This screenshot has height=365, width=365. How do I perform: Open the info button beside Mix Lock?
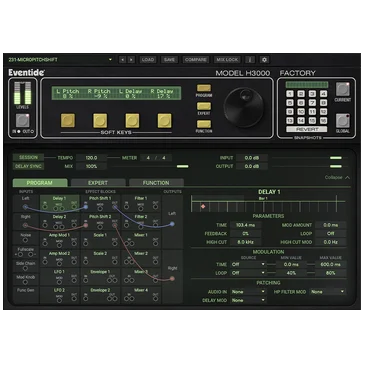[x=250, y=60]
